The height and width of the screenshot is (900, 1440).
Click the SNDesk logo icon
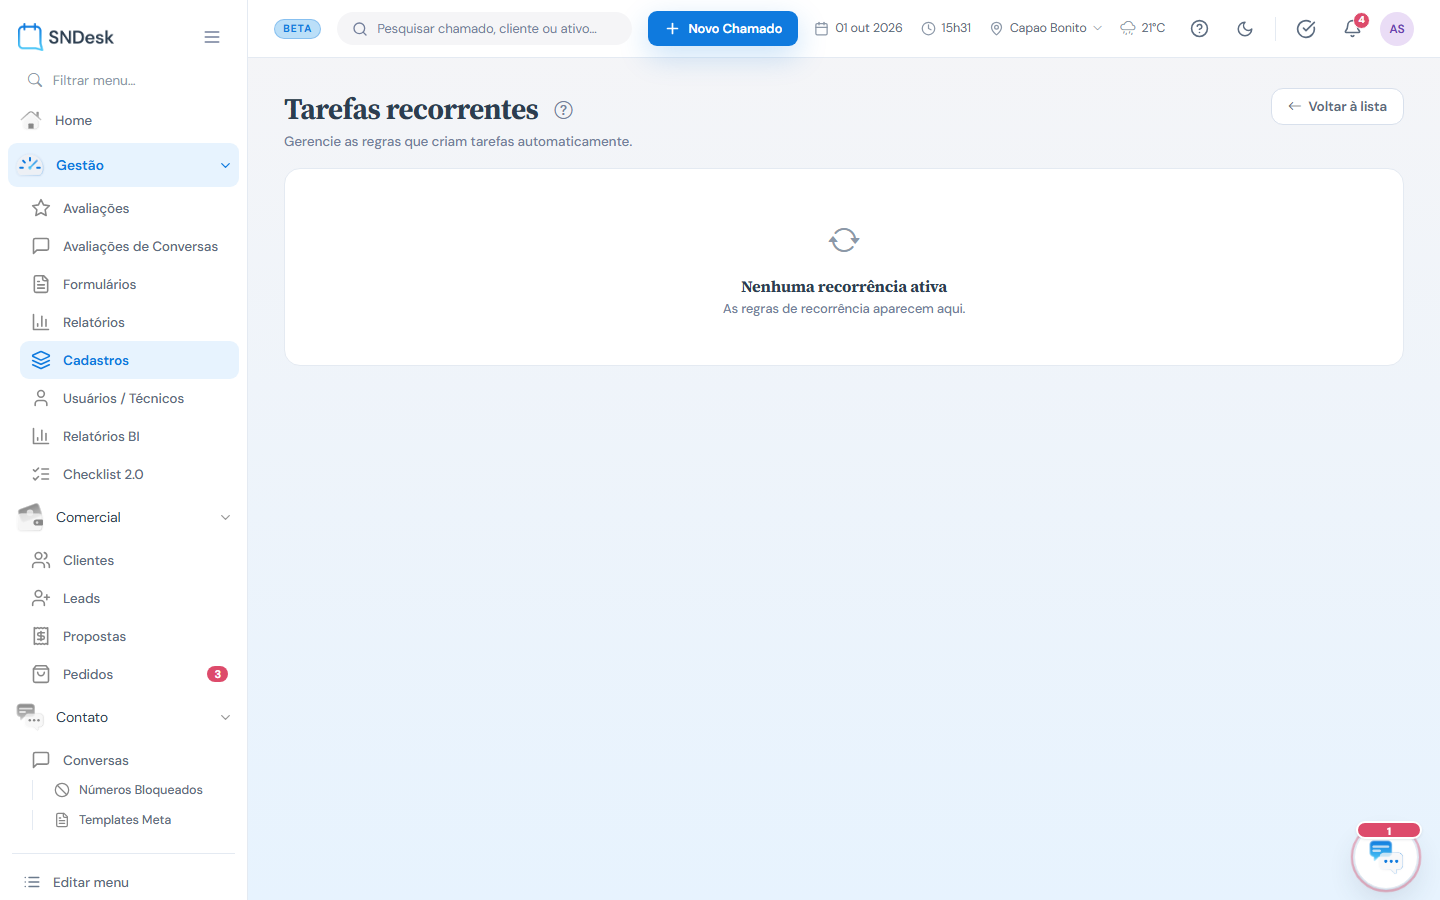(30, 37)
